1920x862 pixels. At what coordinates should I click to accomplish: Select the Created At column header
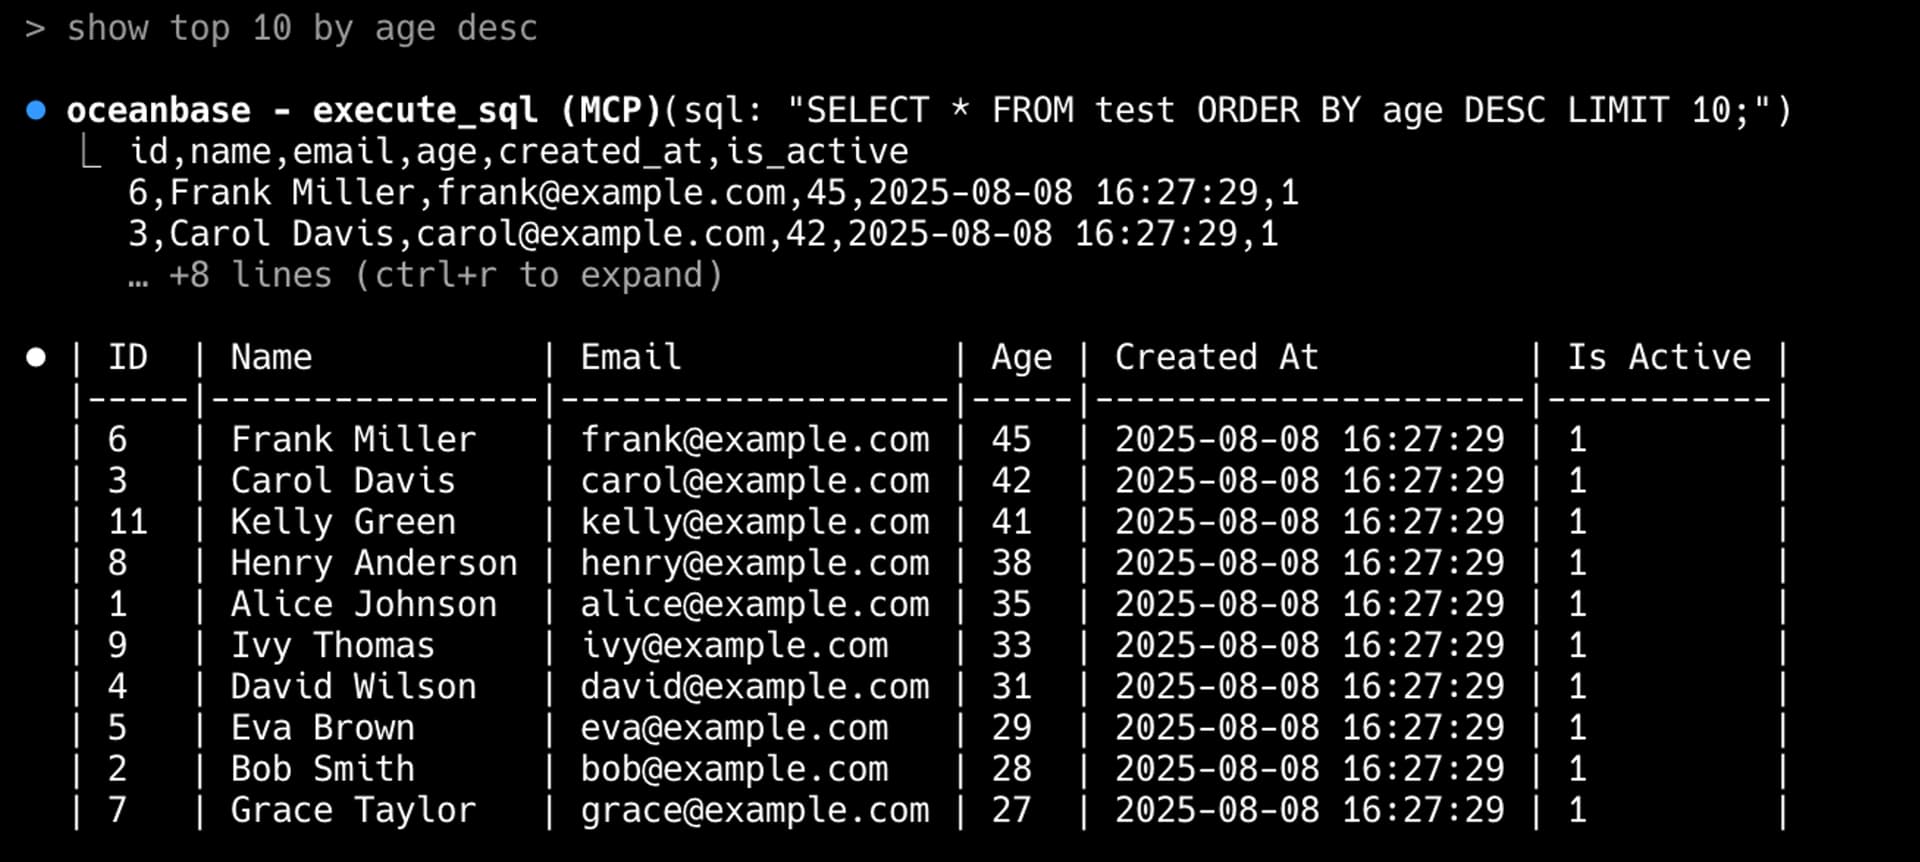(1216, 357)
